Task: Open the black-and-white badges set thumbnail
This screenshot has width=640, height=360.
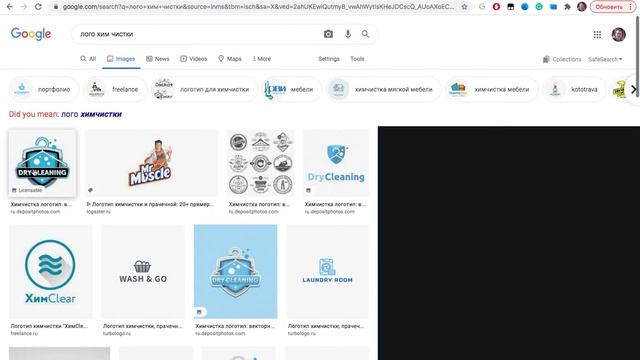Action: pos(260,163)
